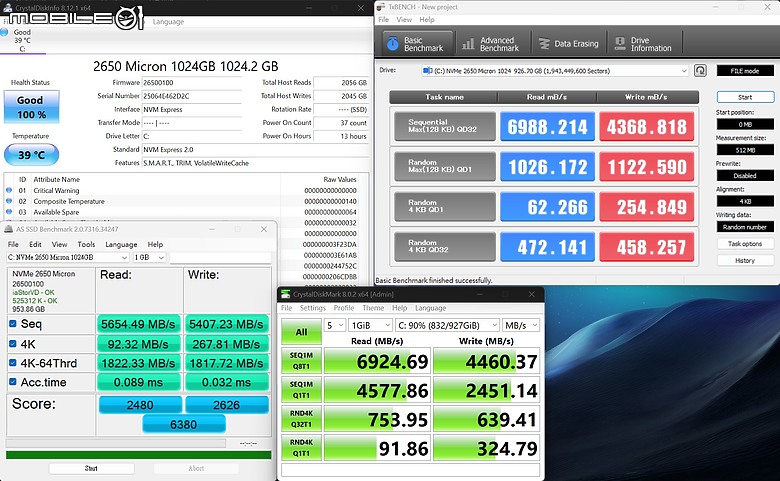Toggle the Acc.time checkbox in AS SSD
The width and height of the screenshot is (780, 481).
pos(12,382)
